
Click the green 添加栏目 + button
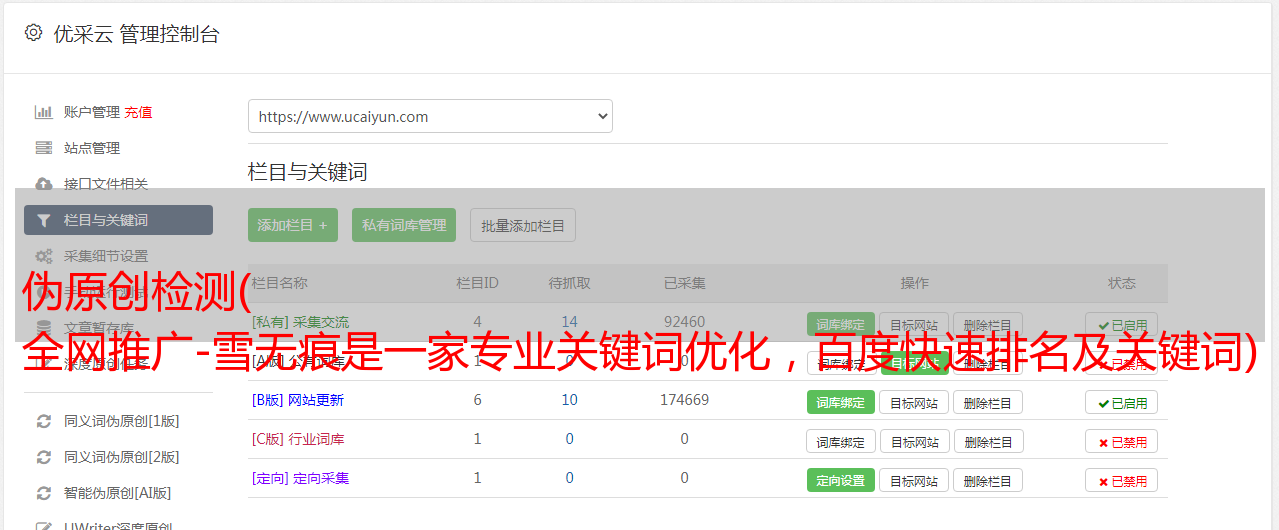pyautogui.click(x=293, y=225)
